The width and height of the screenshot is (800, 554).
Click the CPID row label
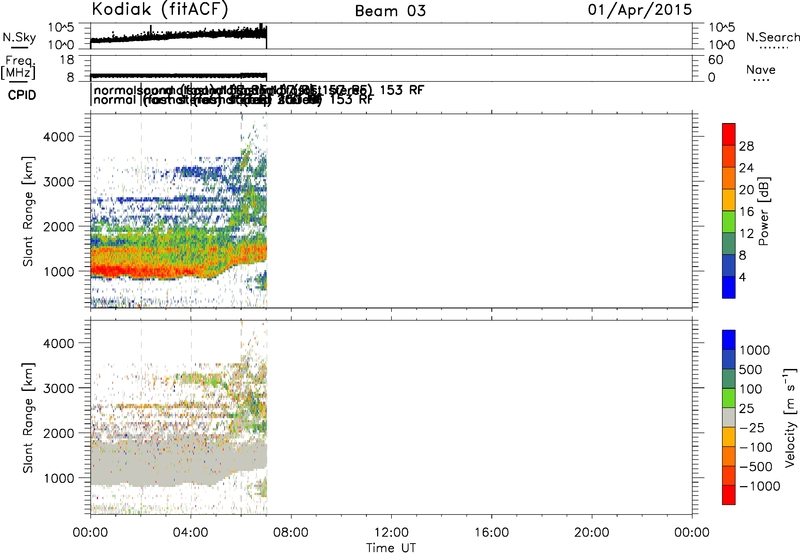tap(22, 95)
